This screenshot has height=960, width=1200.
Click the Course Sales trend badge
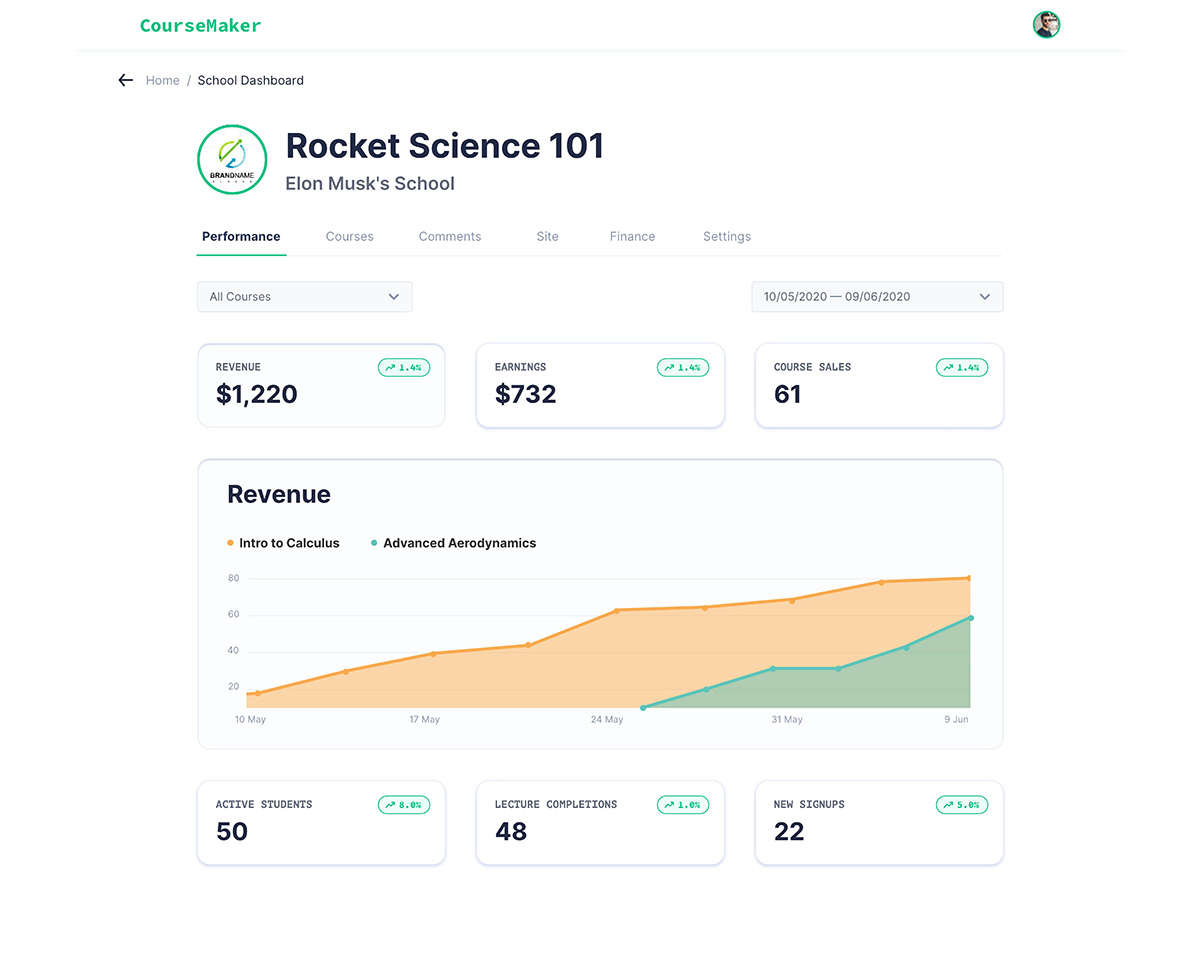point(962,368)
